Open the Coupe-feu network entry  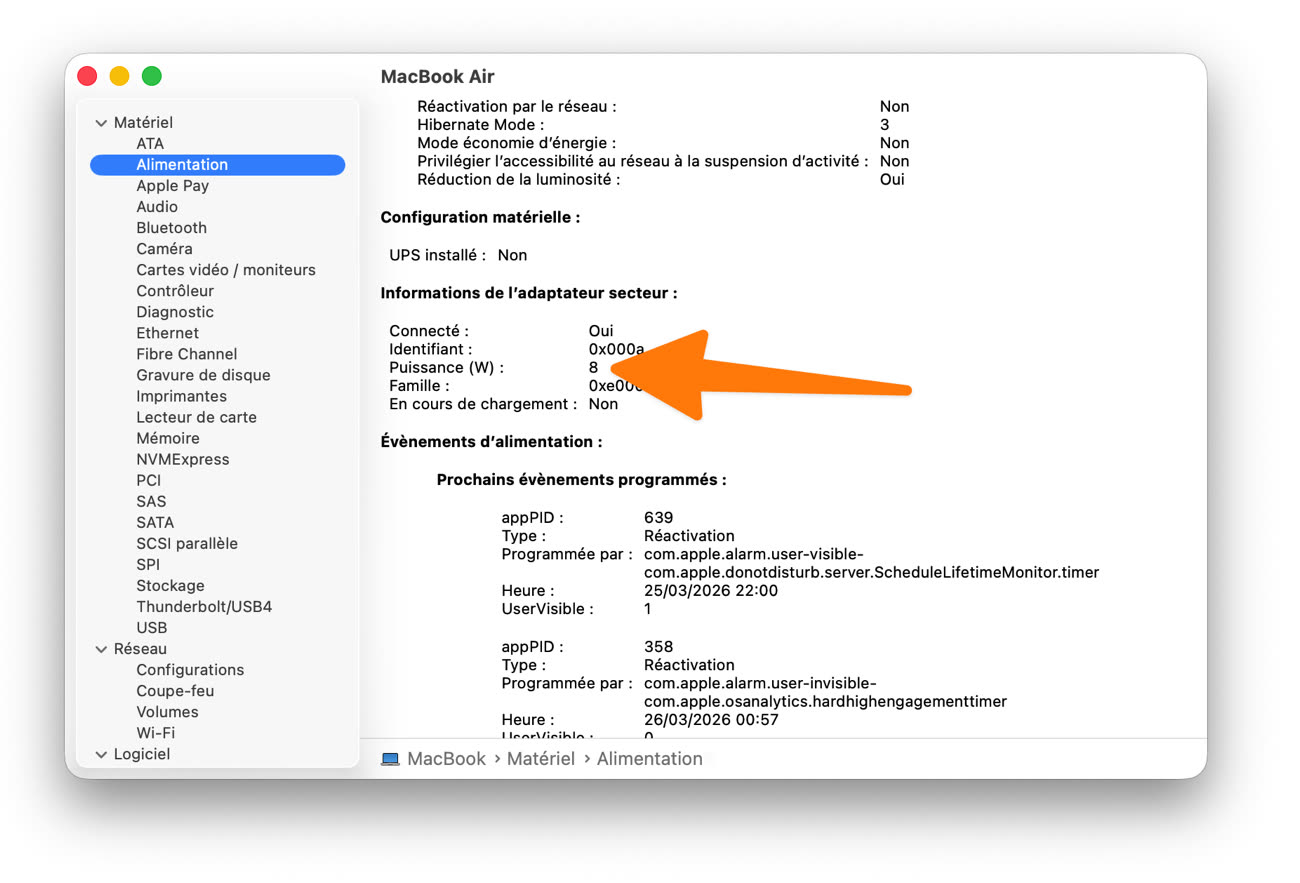[x=175, y=691]
